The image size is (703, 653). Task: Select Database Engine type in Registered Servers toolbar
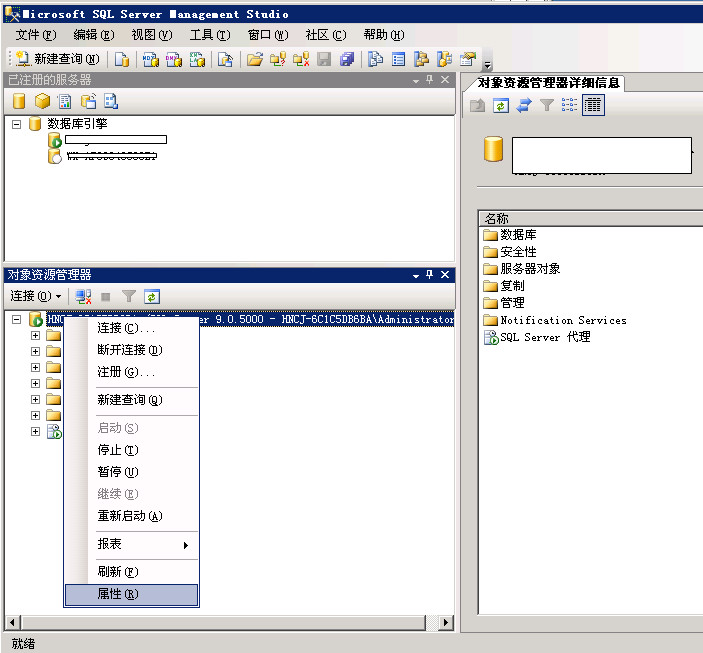tap(19, 101)
